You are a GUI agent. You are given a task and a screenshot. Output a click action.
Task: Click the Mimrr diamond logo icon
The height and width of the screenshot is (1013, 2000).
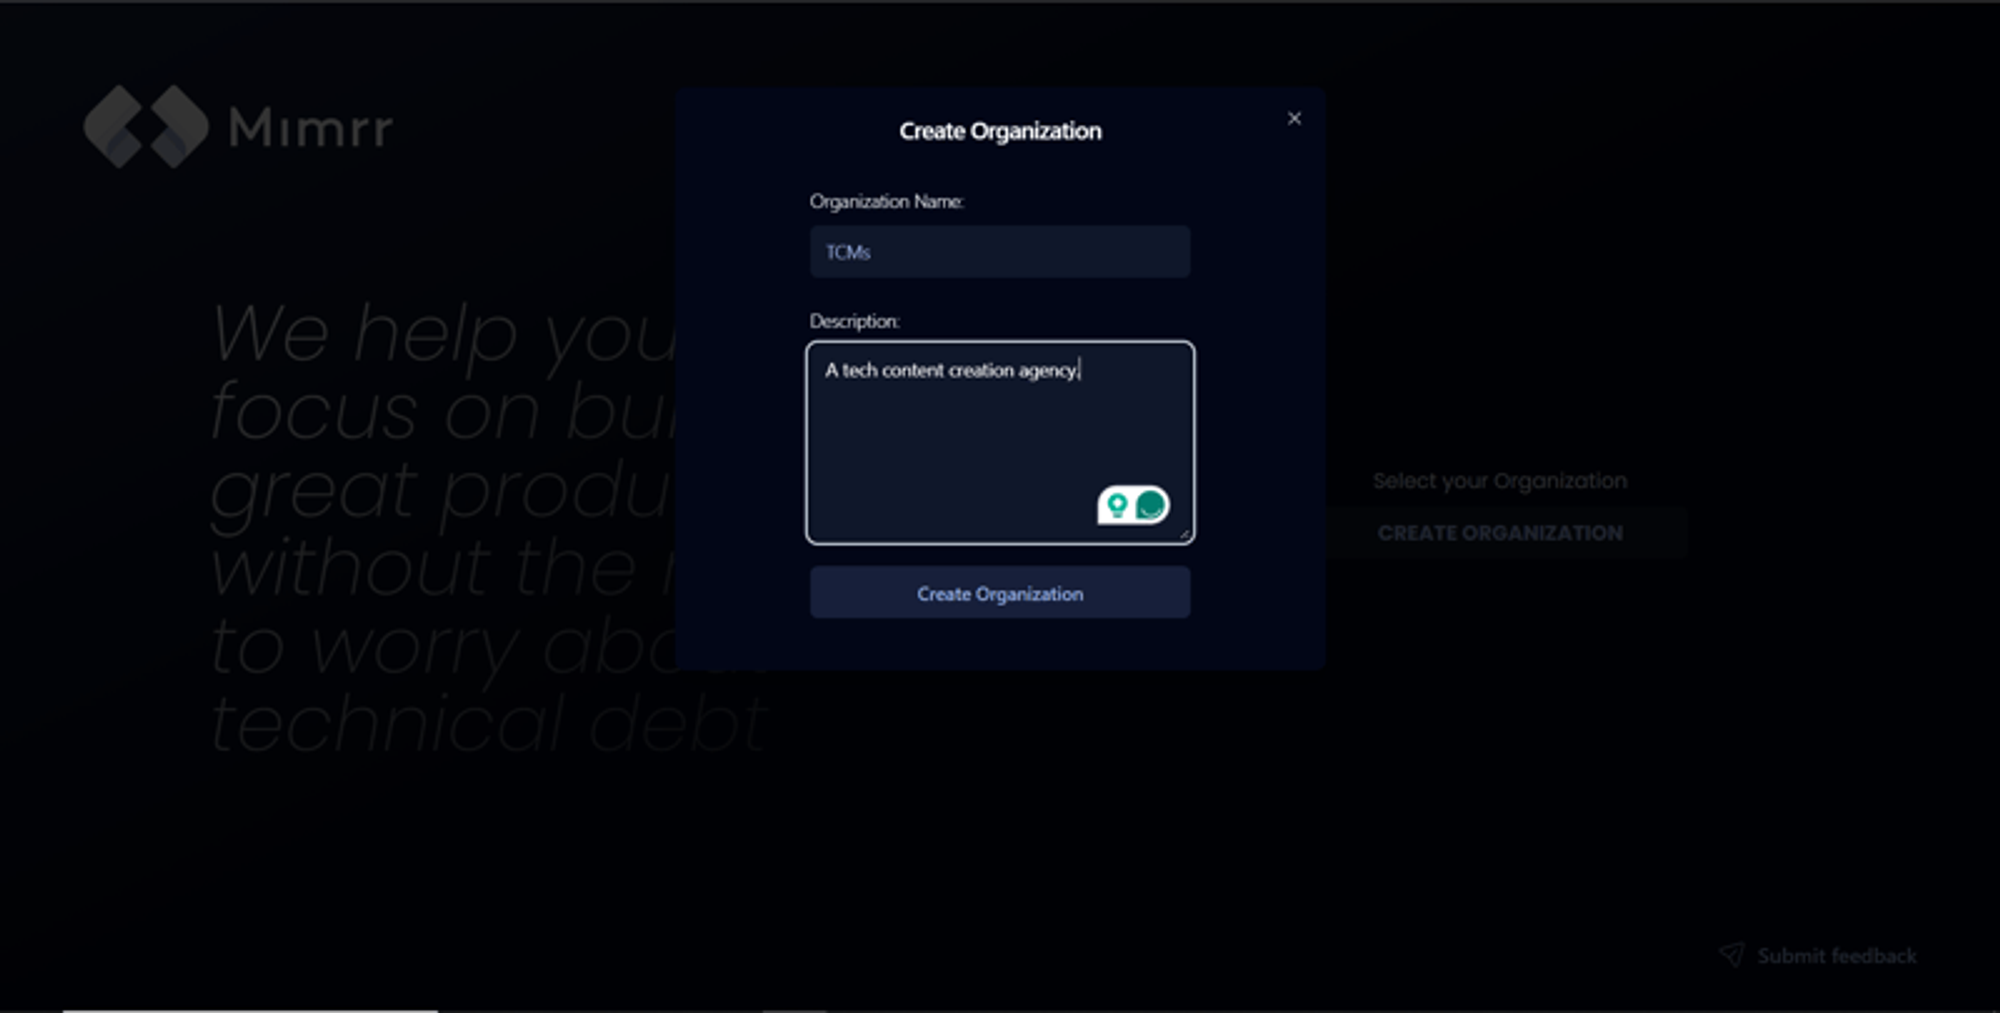point(146,127)
